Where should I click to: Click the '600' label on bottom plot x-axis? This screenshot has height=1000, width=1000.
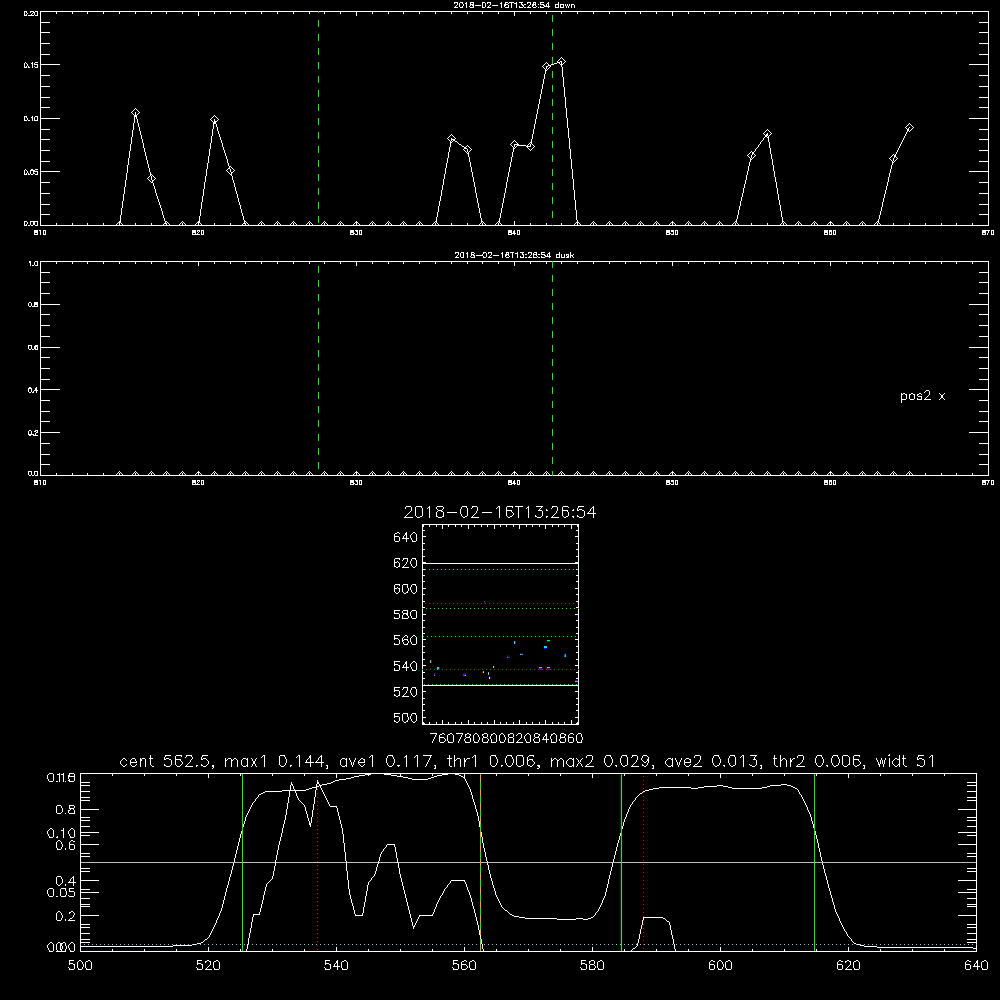tap(721, 966)
